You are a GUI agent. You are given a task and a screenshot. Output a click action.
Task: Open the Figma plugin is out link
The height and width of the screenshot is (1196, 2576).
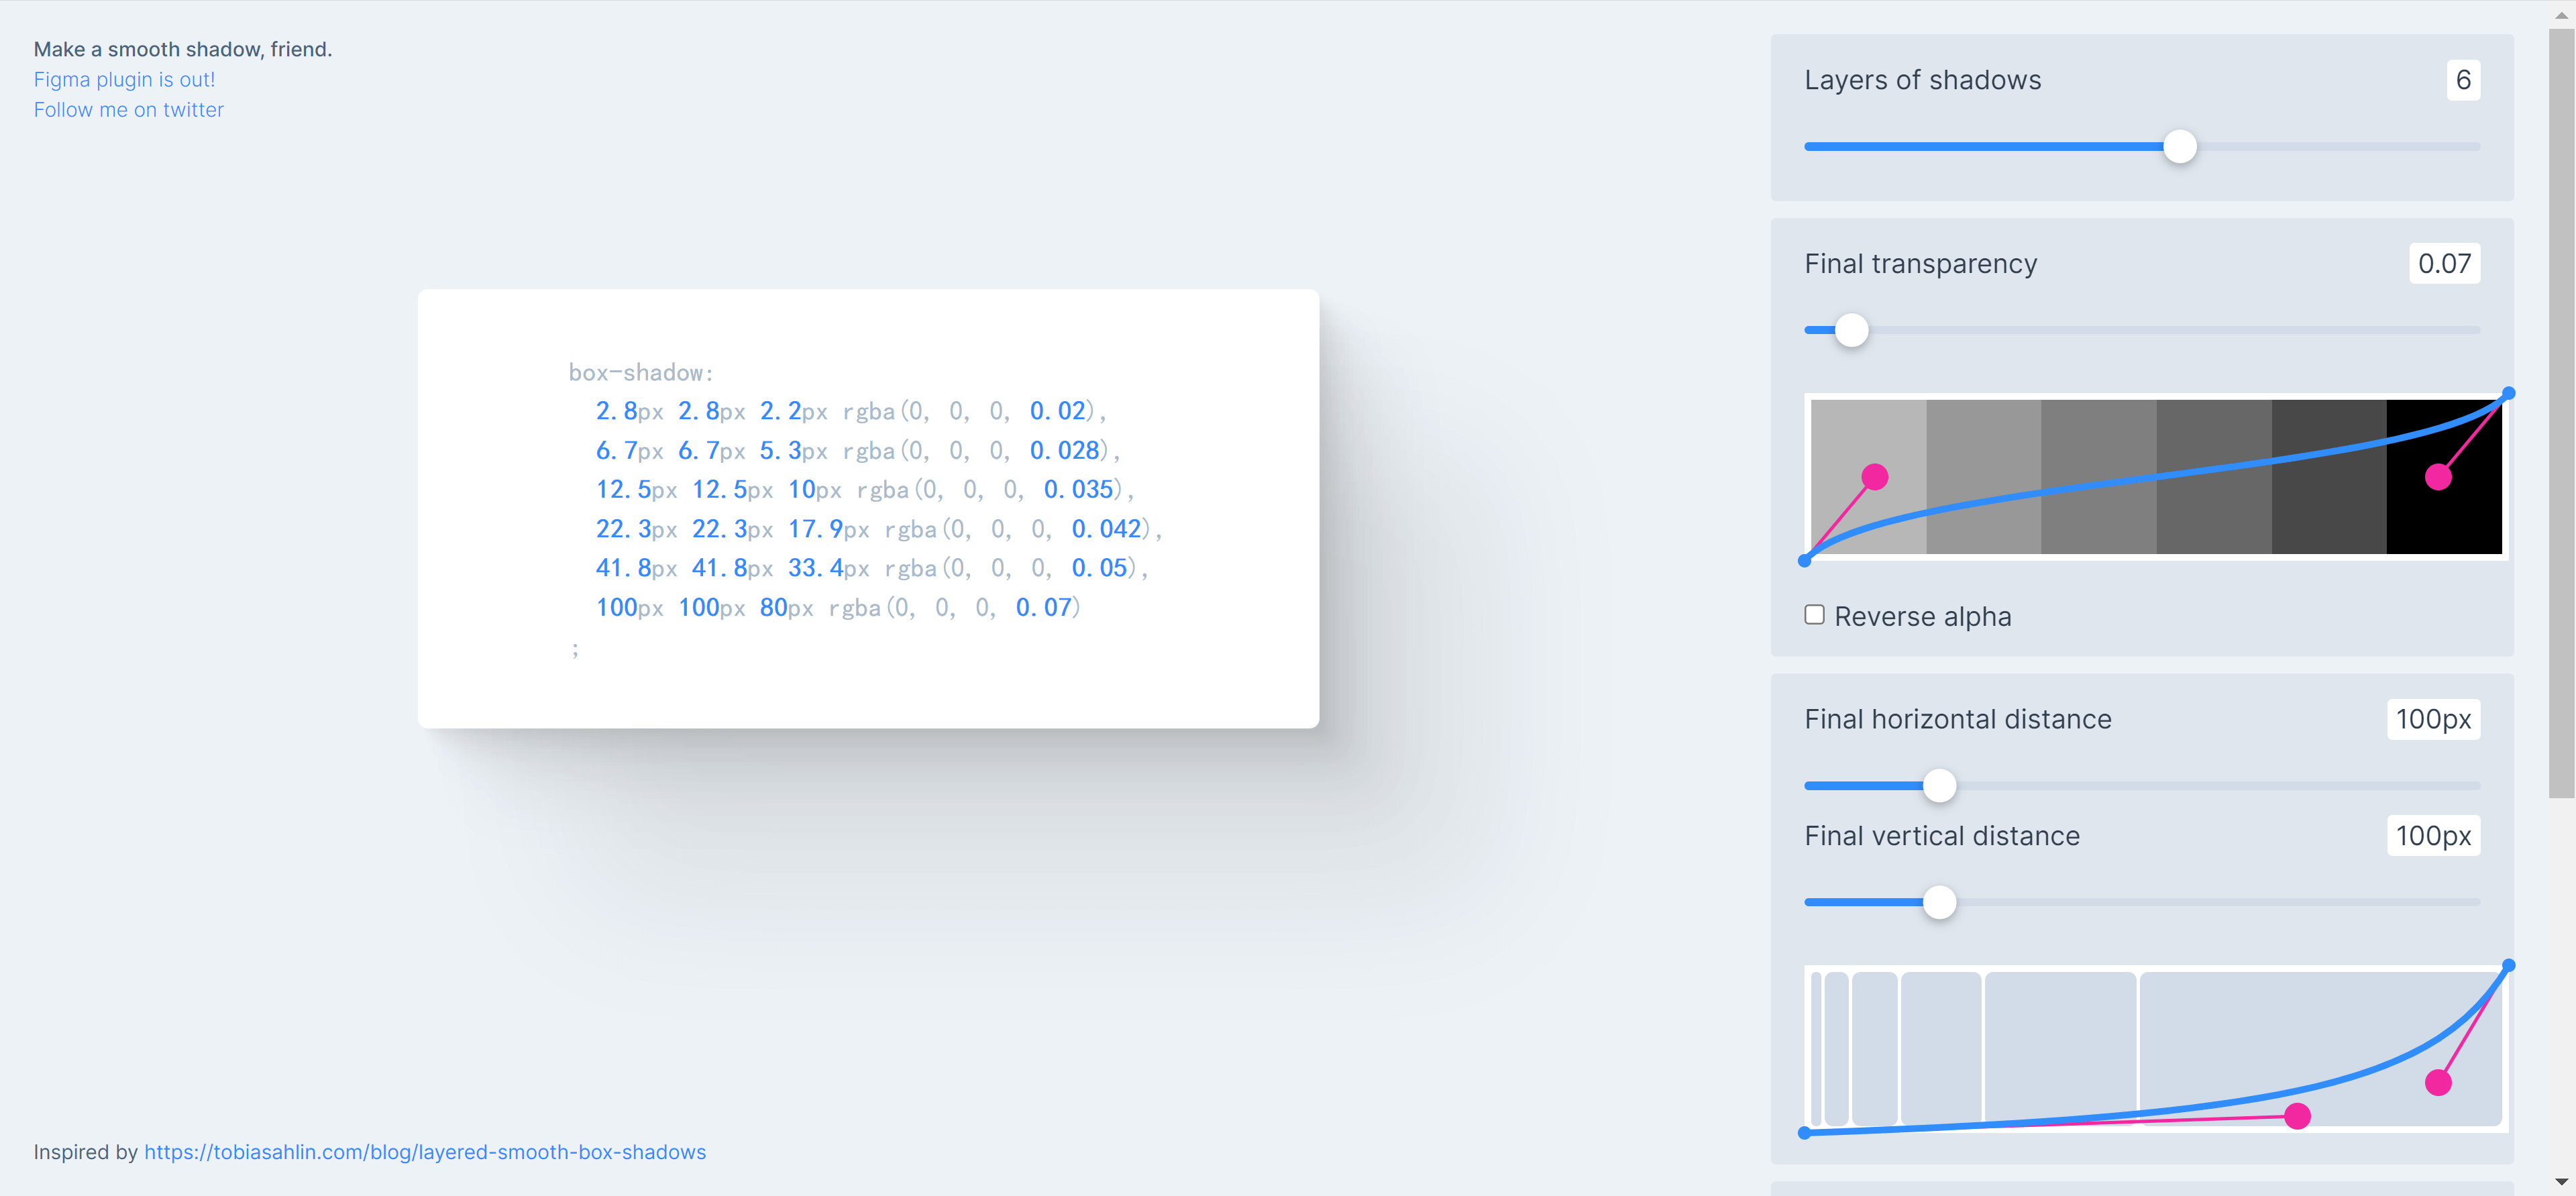(x=124, y=80)
